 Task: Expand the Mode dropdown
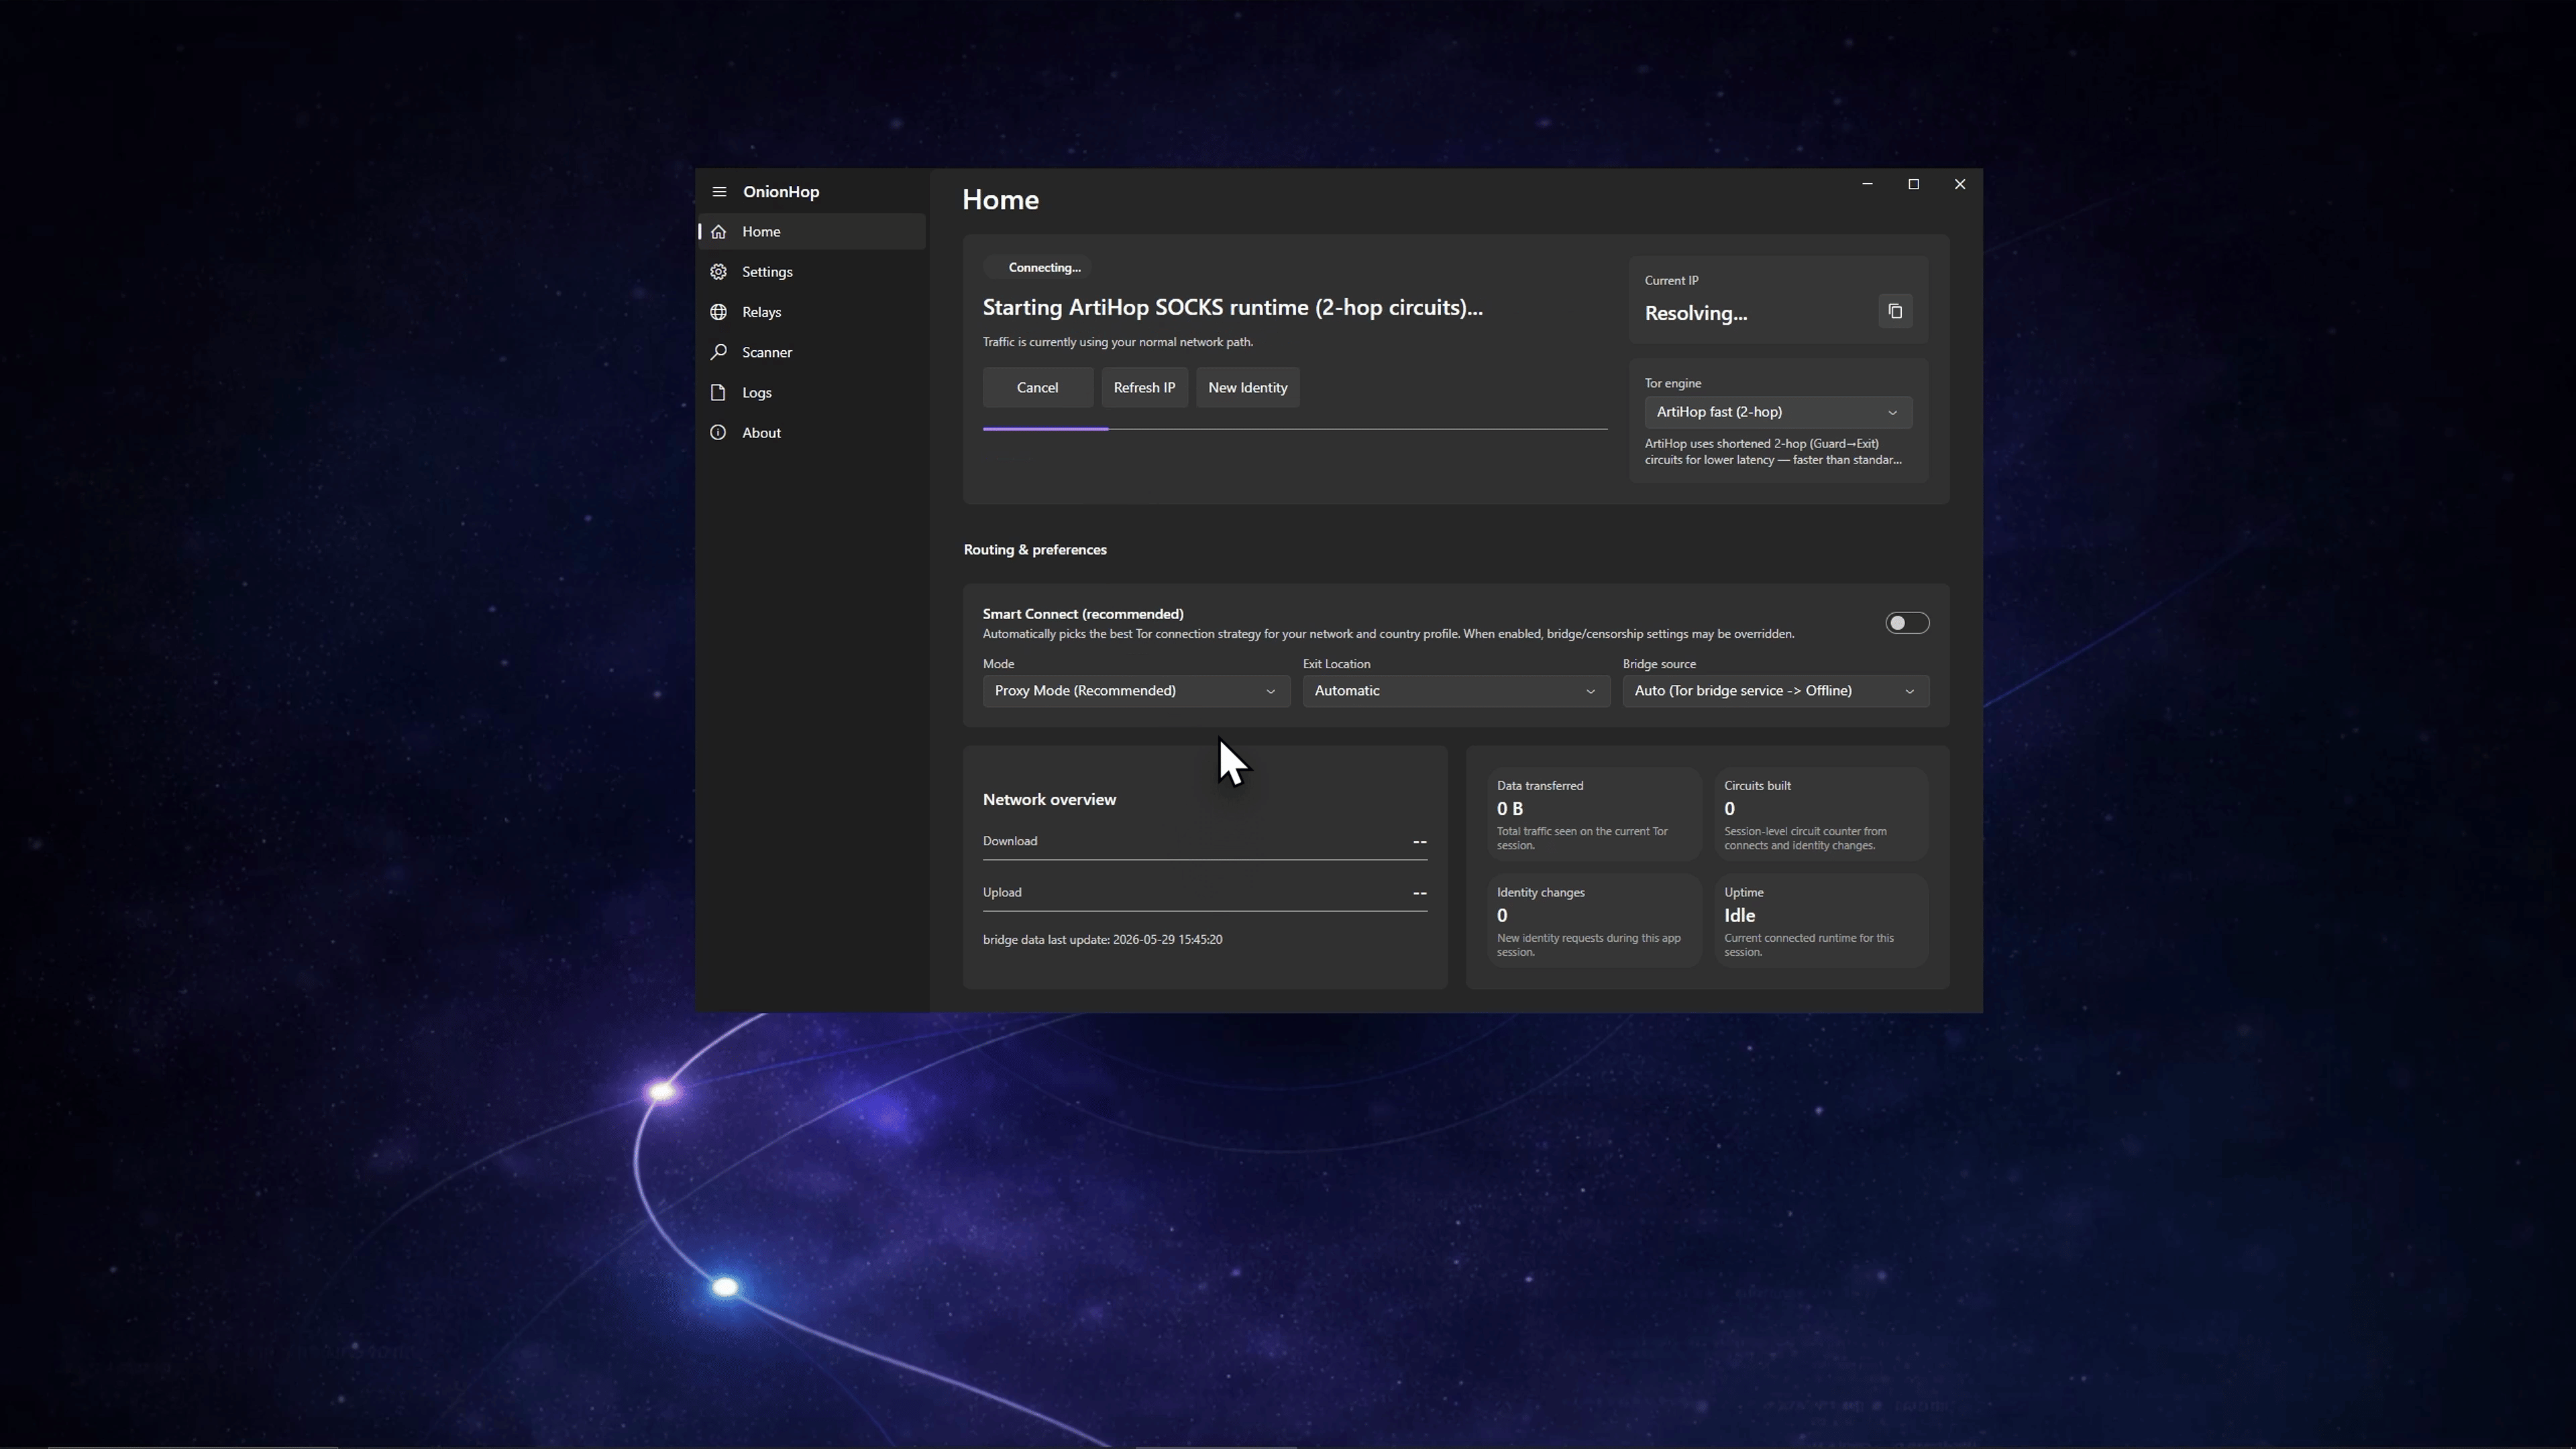pos(1136,691)
